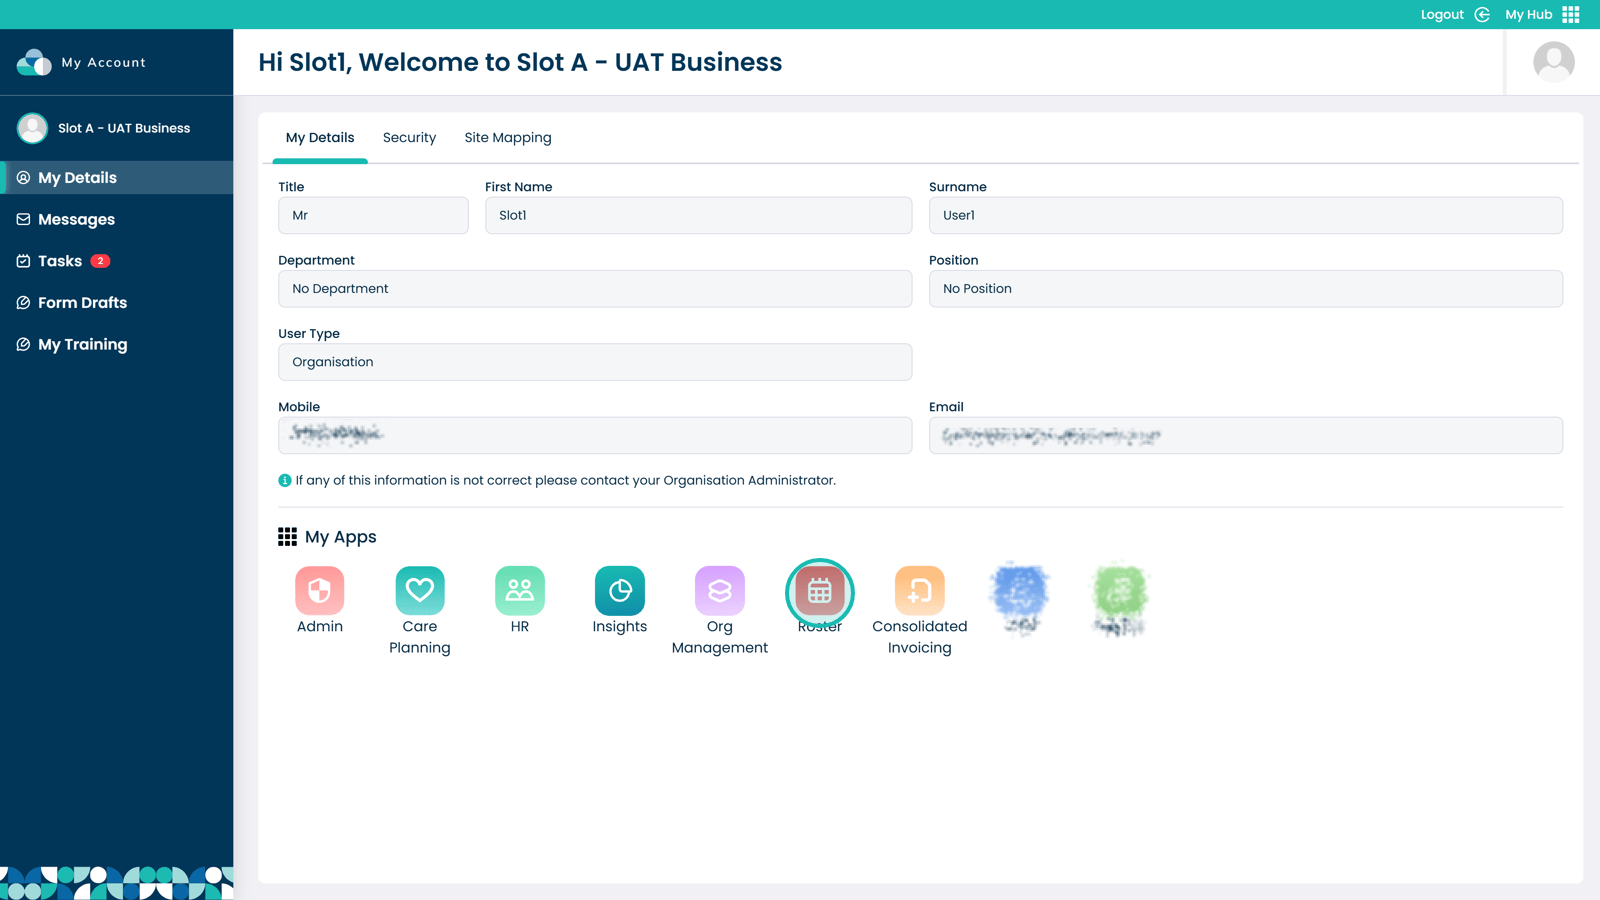Image resolution: width=1600 pixels, height=900 pixels.
Task: Open My Hub grid icon
Action: point(1571,14)
